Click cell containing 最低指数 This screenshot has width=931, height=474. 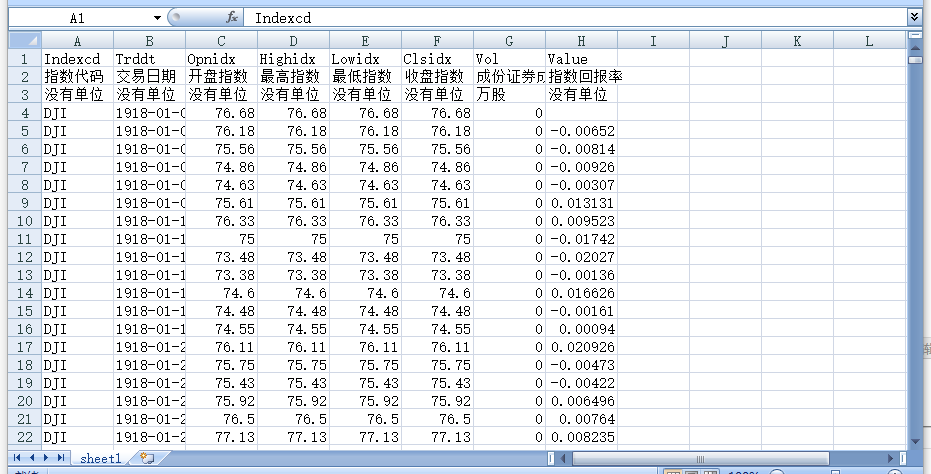(365, 77)
